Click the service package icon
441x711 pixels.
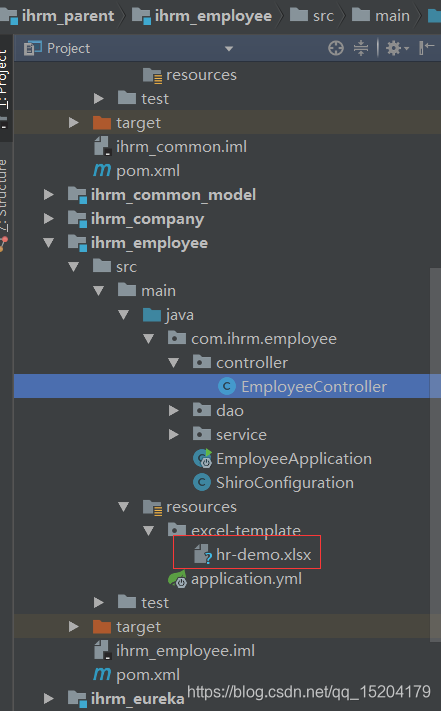click(x=202, y=434)
